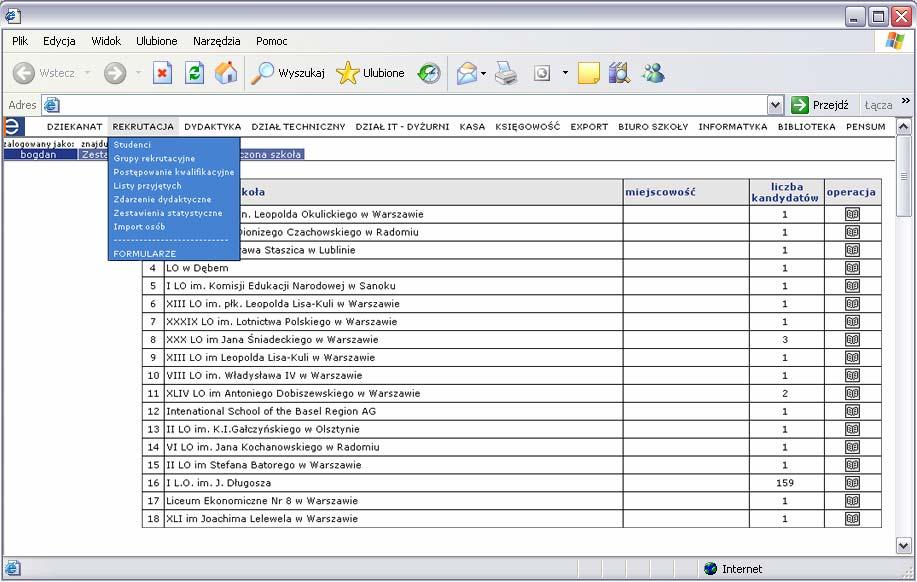
Task: Open operation icon for Leopolda Okulickiego row
Action: pos(852,214)
